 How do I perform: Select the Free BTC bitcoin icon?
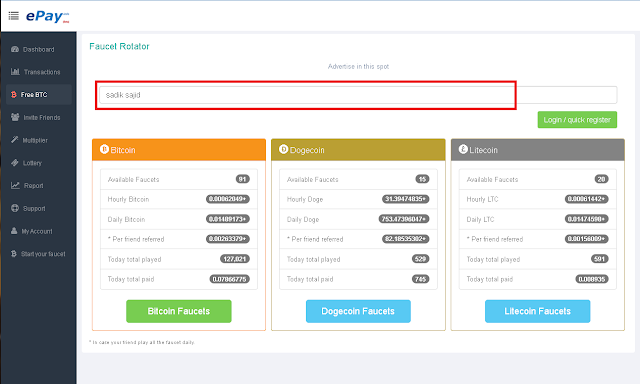tap(13, 95)
